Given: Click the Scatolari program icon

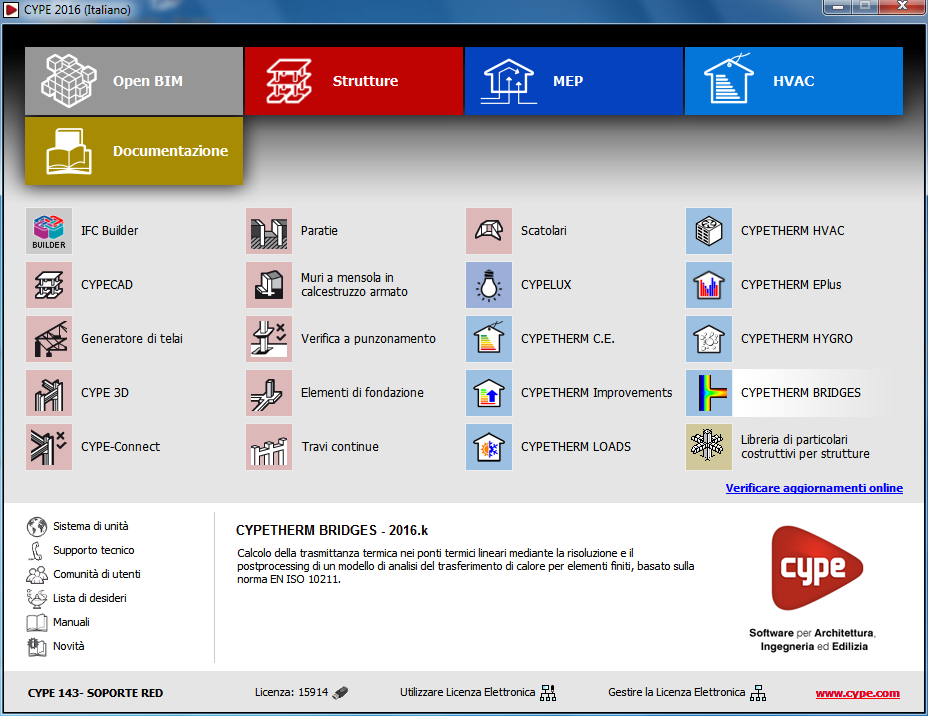Looking at the screenshot, I should click(489, 231).
